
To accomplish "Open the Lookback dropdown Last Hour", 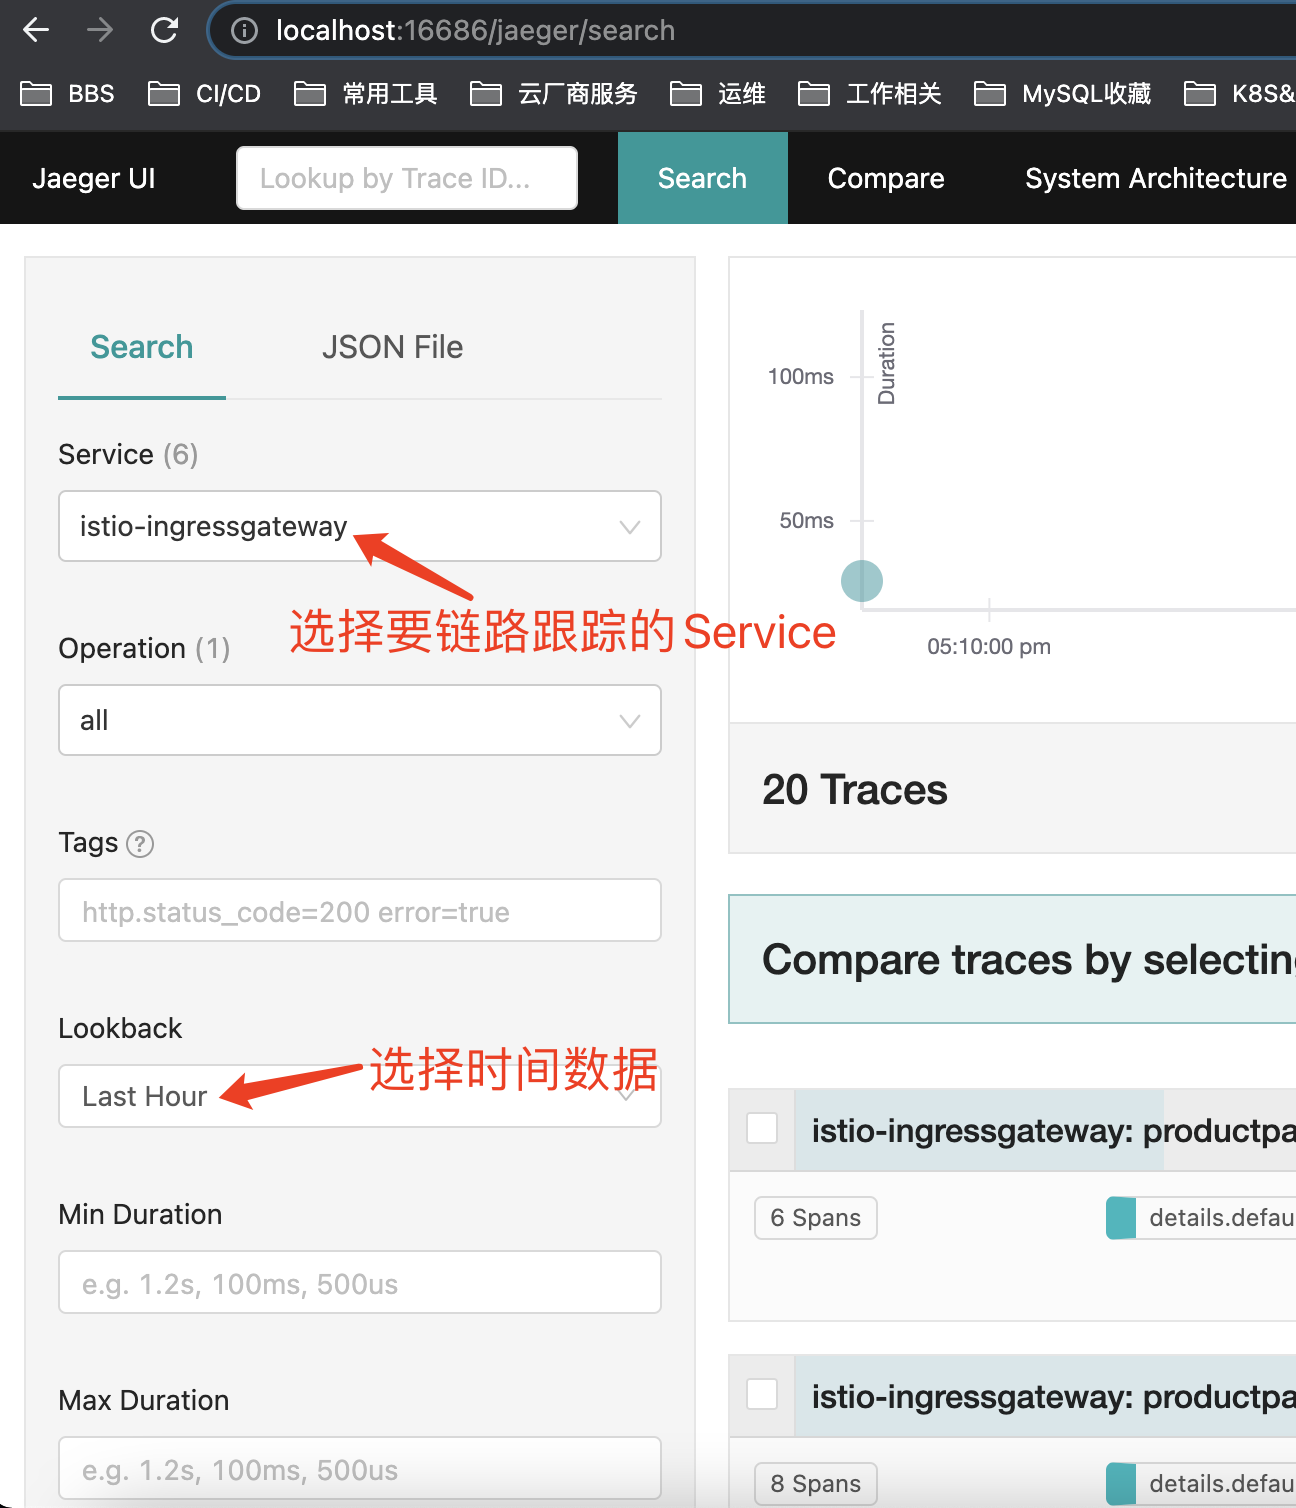I will pyautogui.click(x=360, y=1096).
